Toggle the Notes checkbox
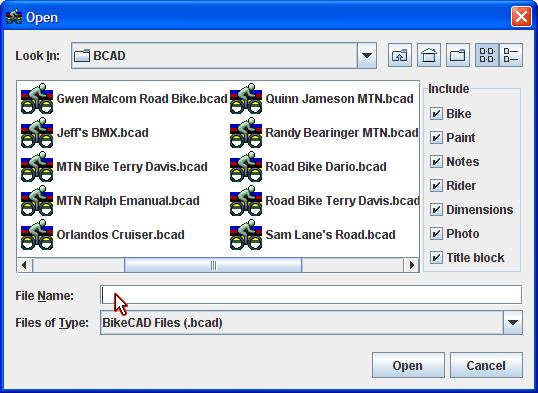 point(436,162)
